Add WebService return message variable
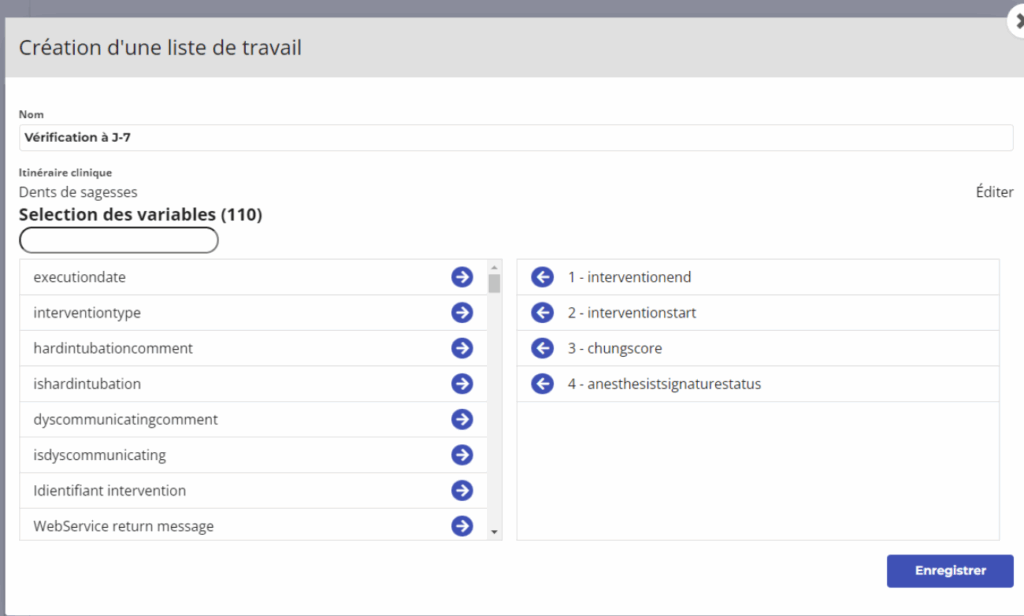Viewport: 1024px width, 616px height. coord(462,526)
